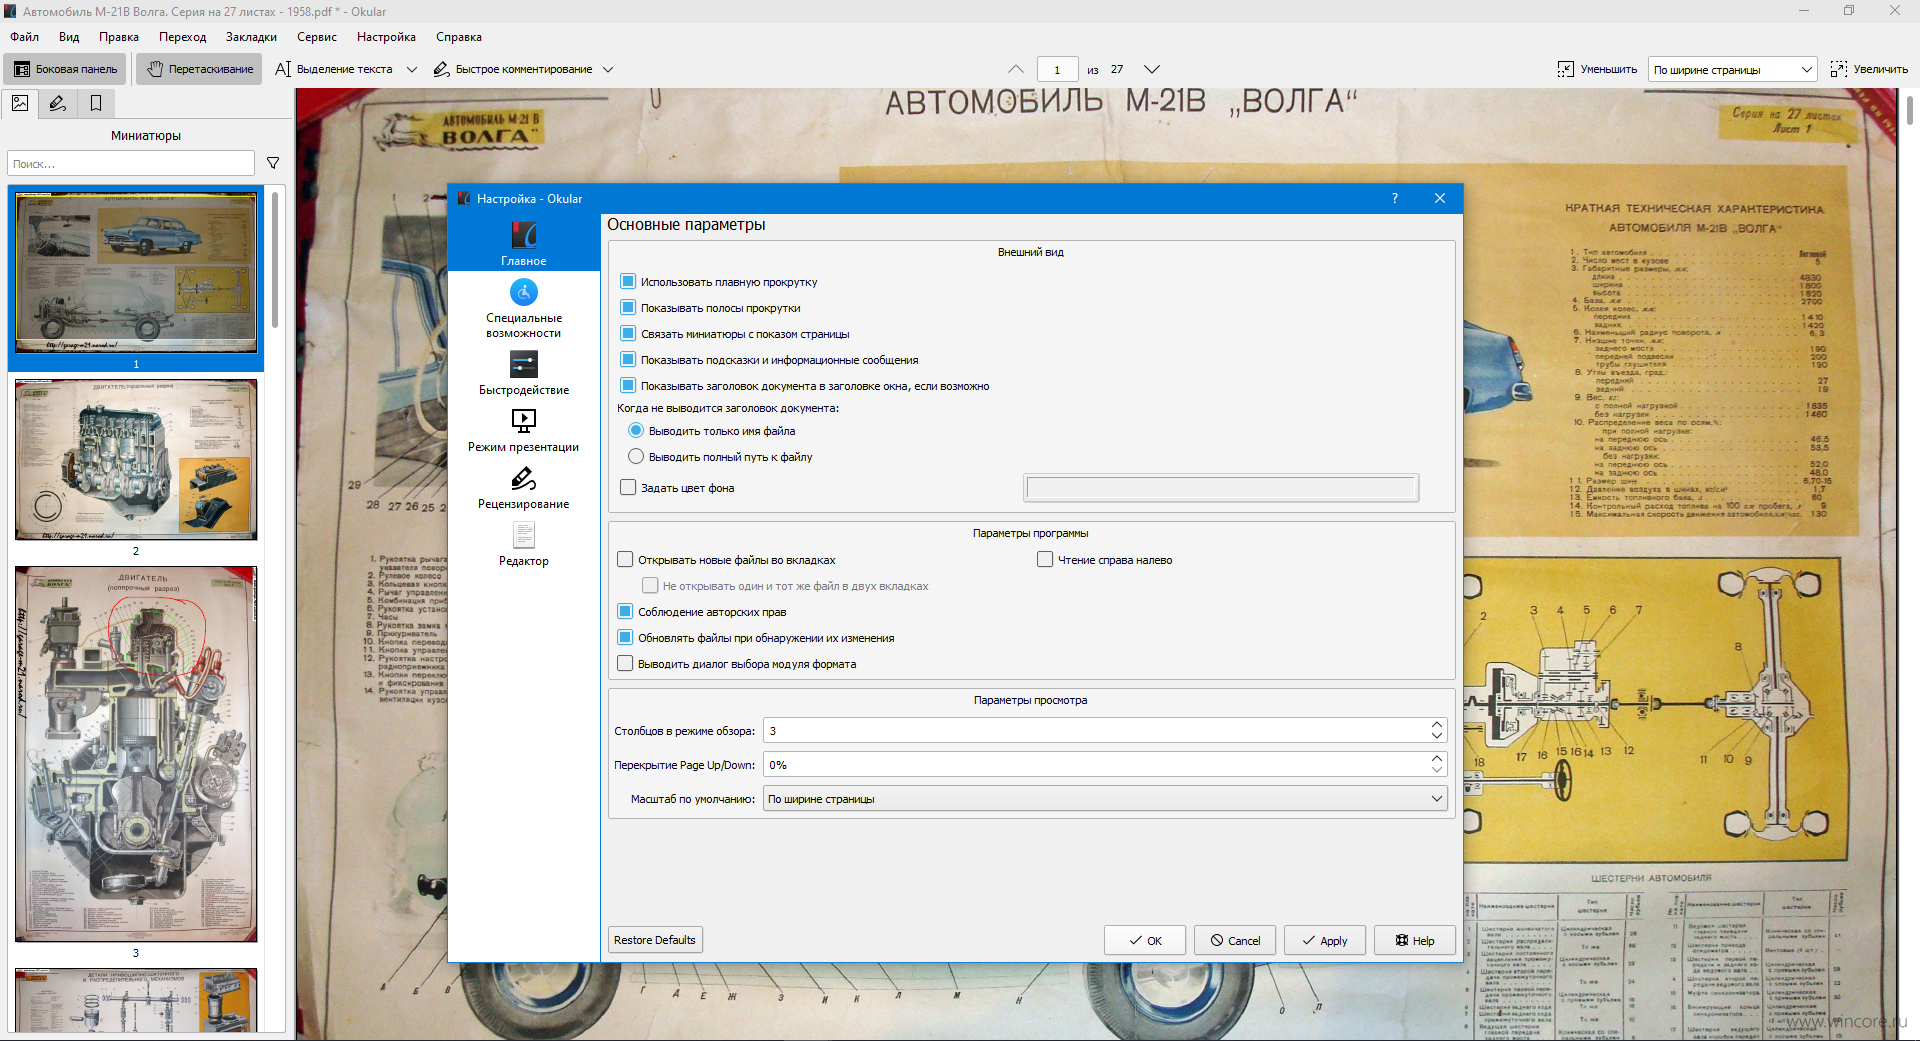This screenshot has height=1041, width=1920.
Task: Open the Вид menu
Action: tap(69, 37)
